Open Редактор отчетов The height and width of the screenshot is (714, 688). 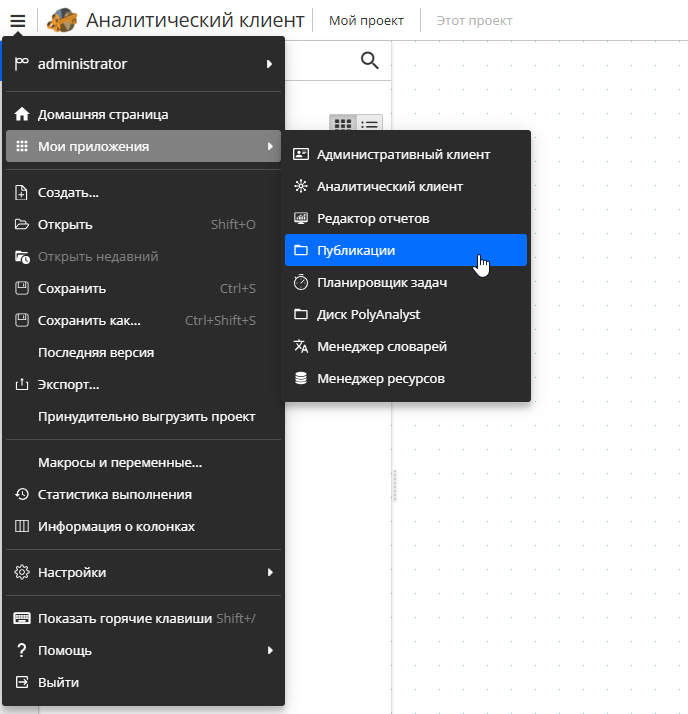point(406,219)
